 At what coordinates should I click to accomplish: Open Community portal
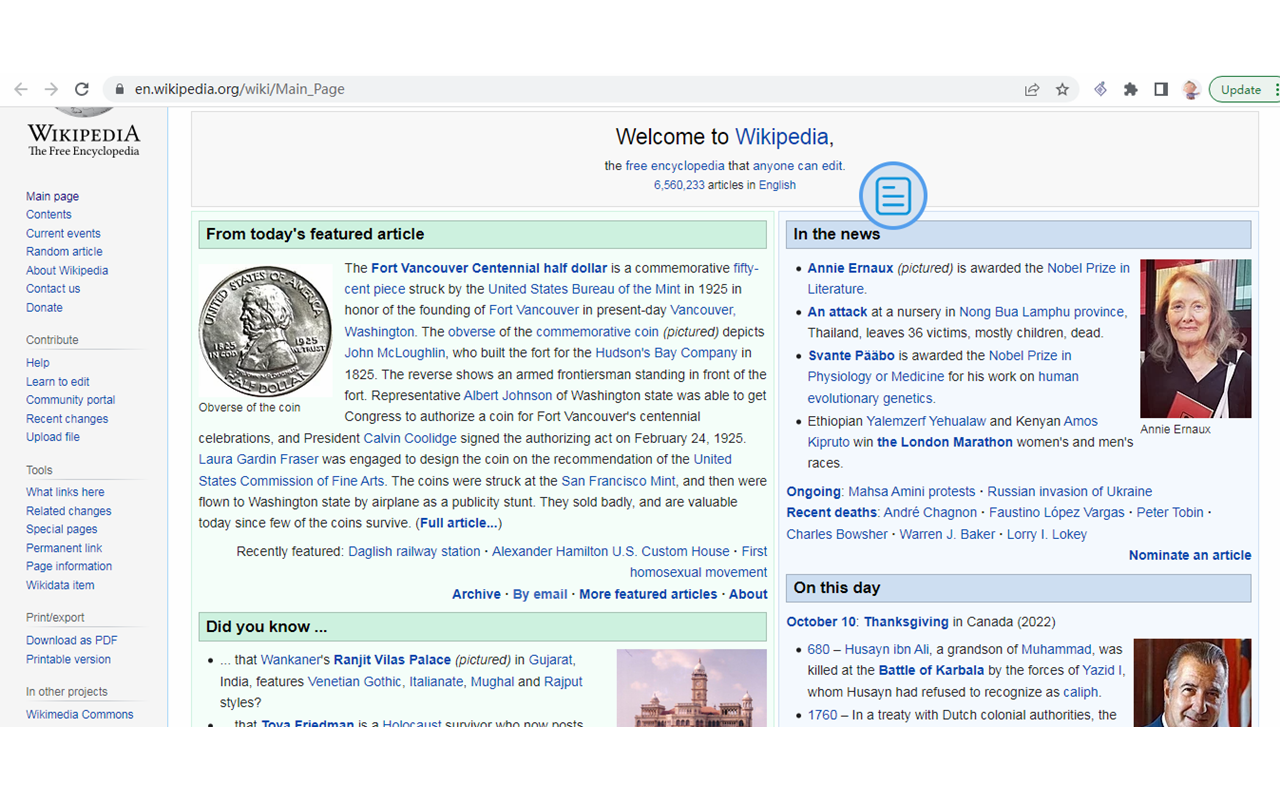tap(70, 400)
